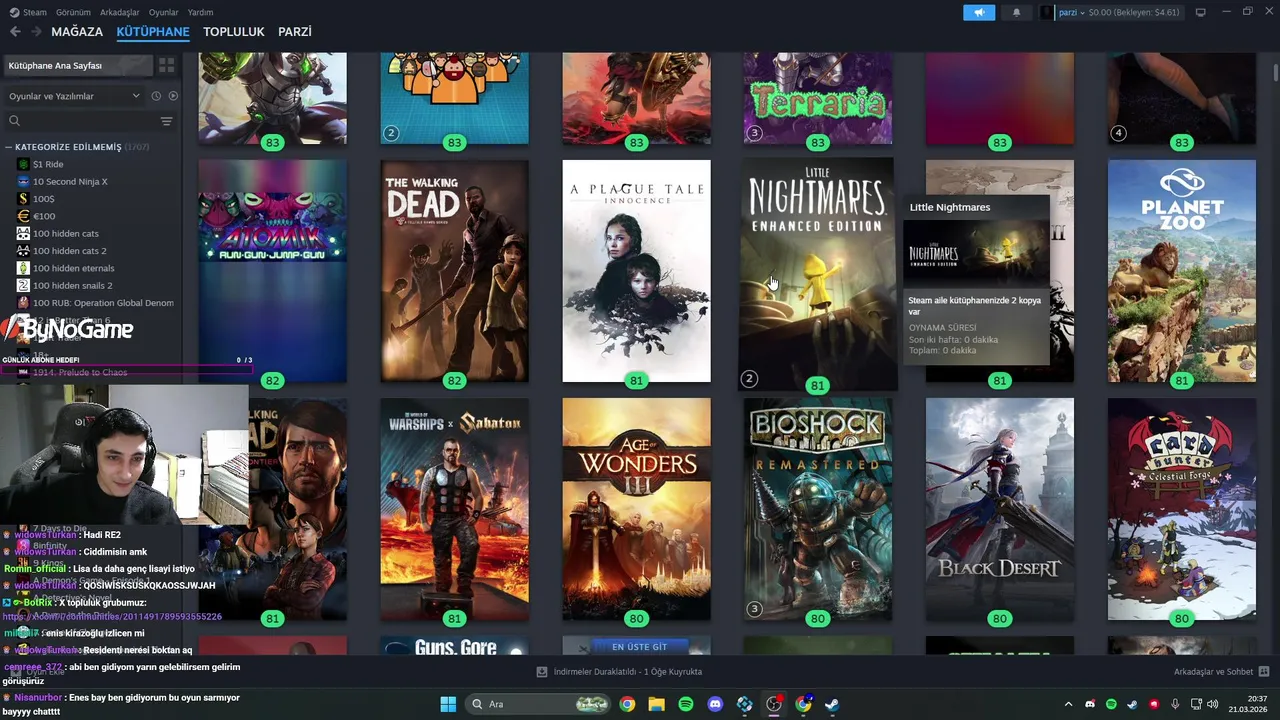The image size is (1280, 720).
Task: Open Arkadaşlar ve Sohbet friends panel
Action: [1221, 672]
